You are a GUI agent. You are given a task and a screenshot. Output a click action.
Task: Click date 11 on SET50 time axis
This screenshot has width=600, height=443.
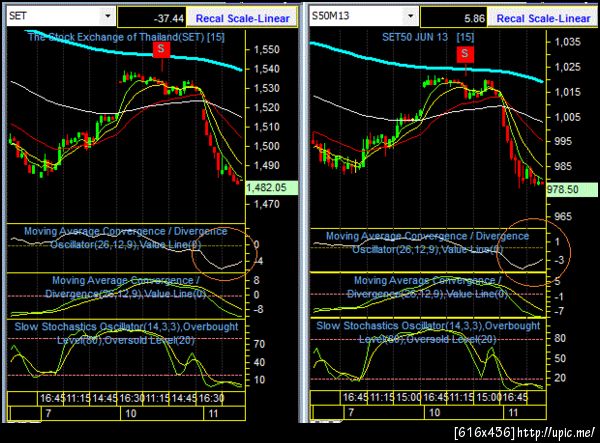click(513, 412)
